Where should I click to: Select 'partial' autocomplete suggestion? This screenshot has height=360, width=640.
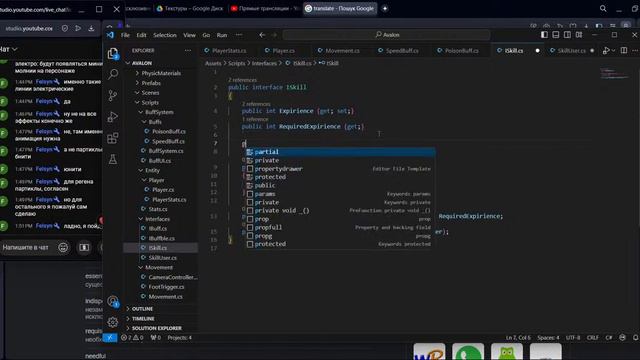pos(340,152)
